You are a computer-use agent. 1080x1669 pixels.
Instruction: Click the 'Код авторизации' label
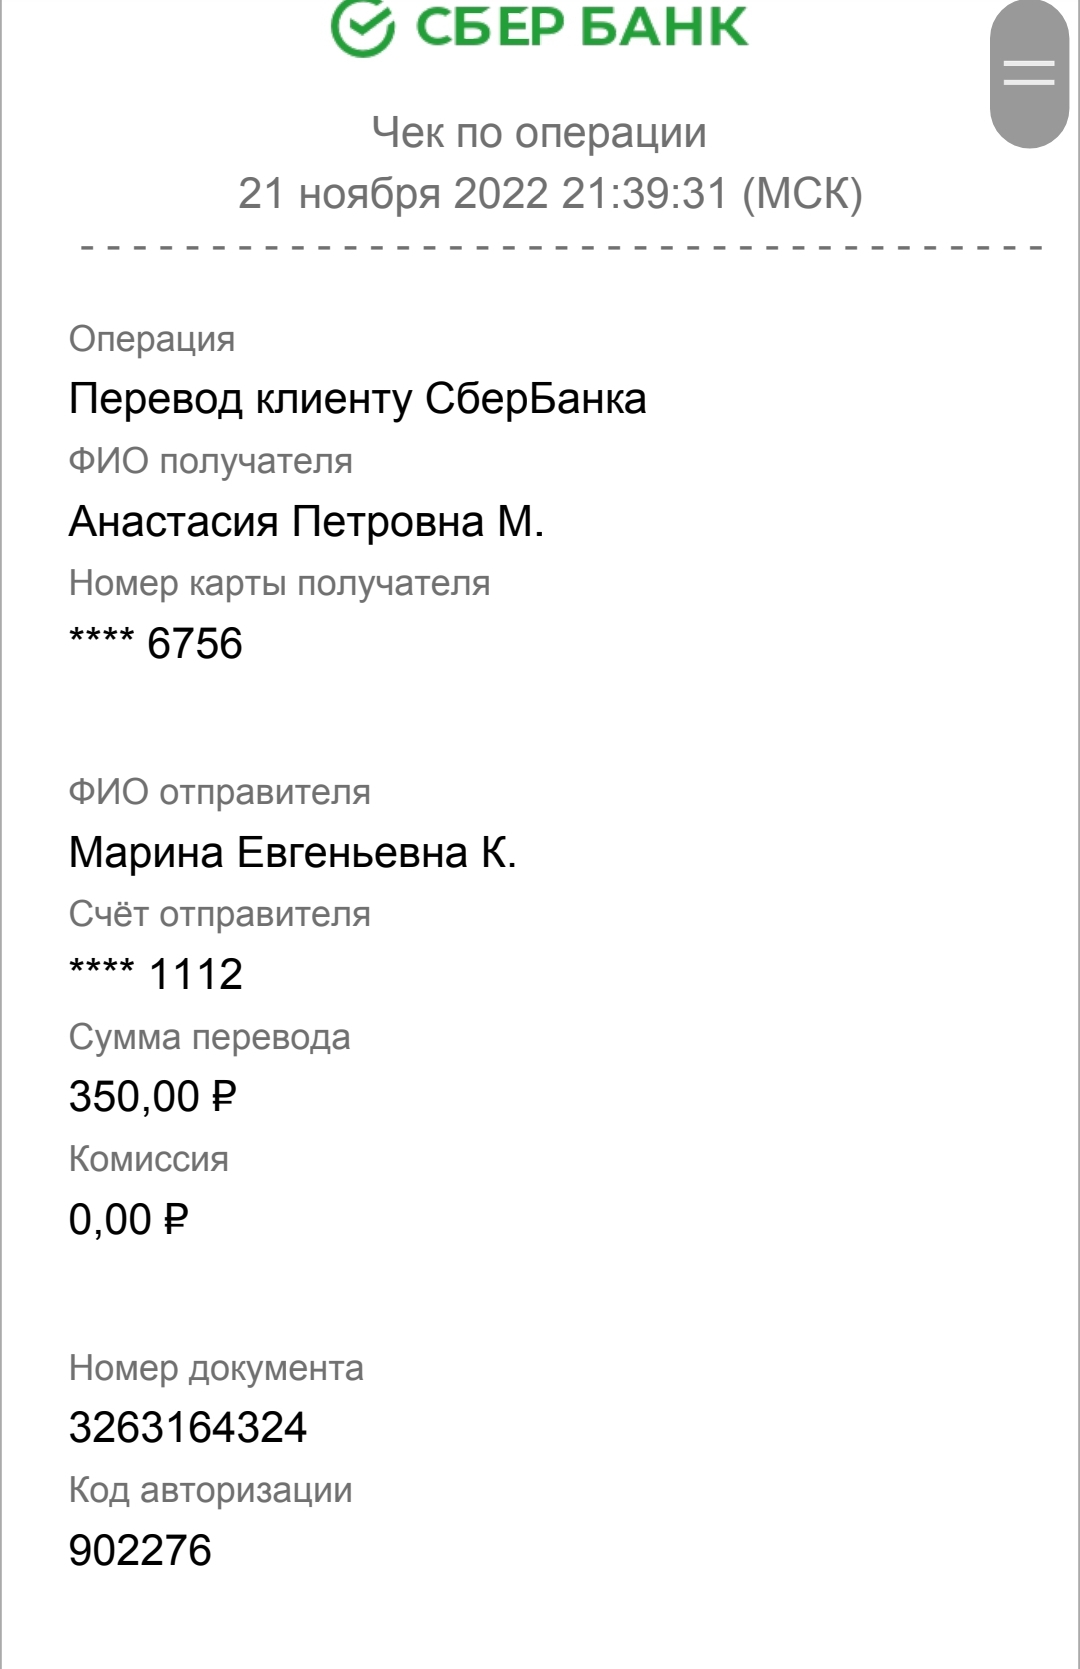point(211,1491)
